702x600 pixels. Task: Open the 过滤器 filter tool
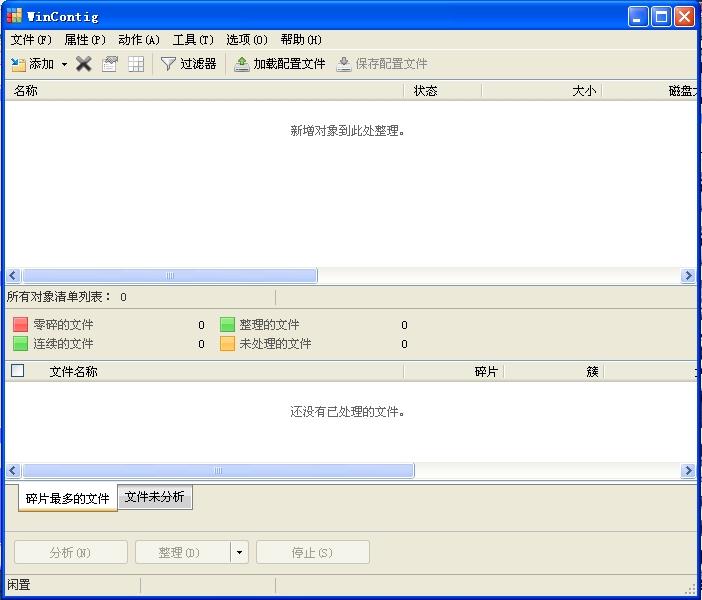point(188,64)
